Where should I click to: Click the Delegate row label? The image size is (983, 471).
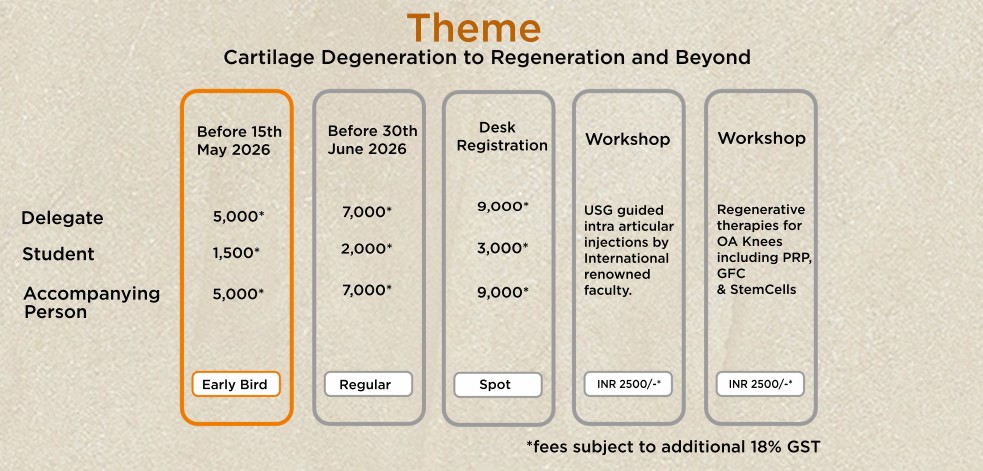tap(62, 218)
